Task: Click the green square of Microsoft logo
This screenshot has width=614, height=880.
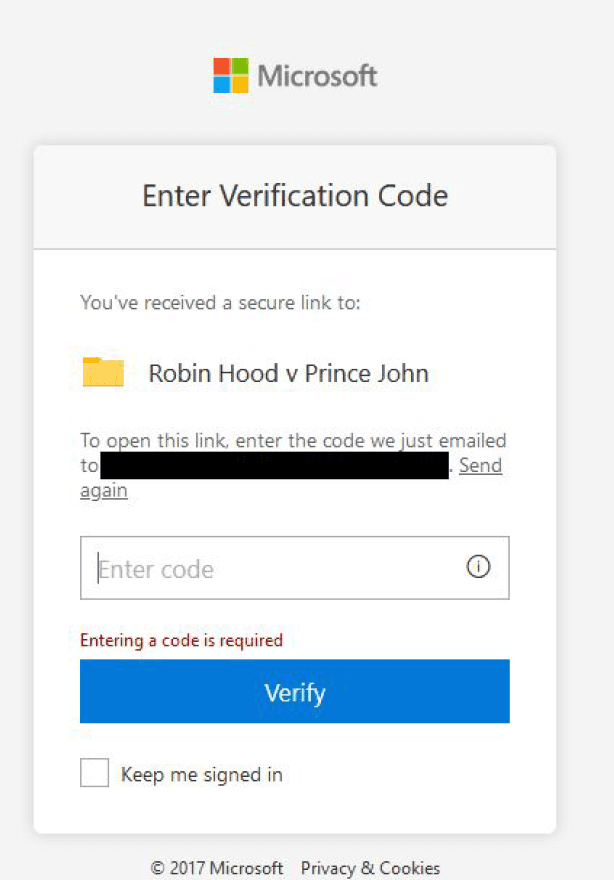Action: point(240,66)
